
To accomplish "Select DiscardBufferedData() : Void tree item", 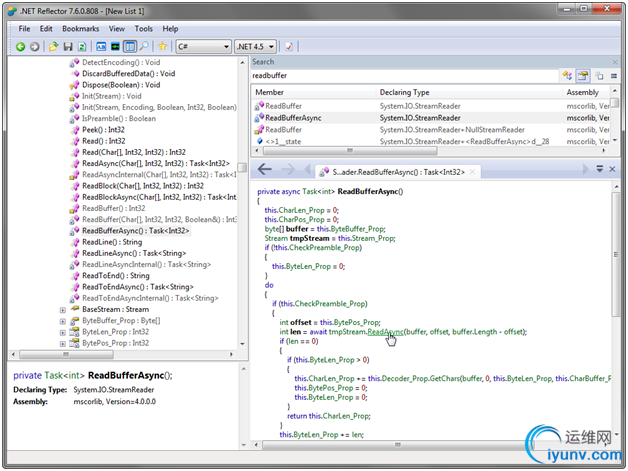I will 129,74.
